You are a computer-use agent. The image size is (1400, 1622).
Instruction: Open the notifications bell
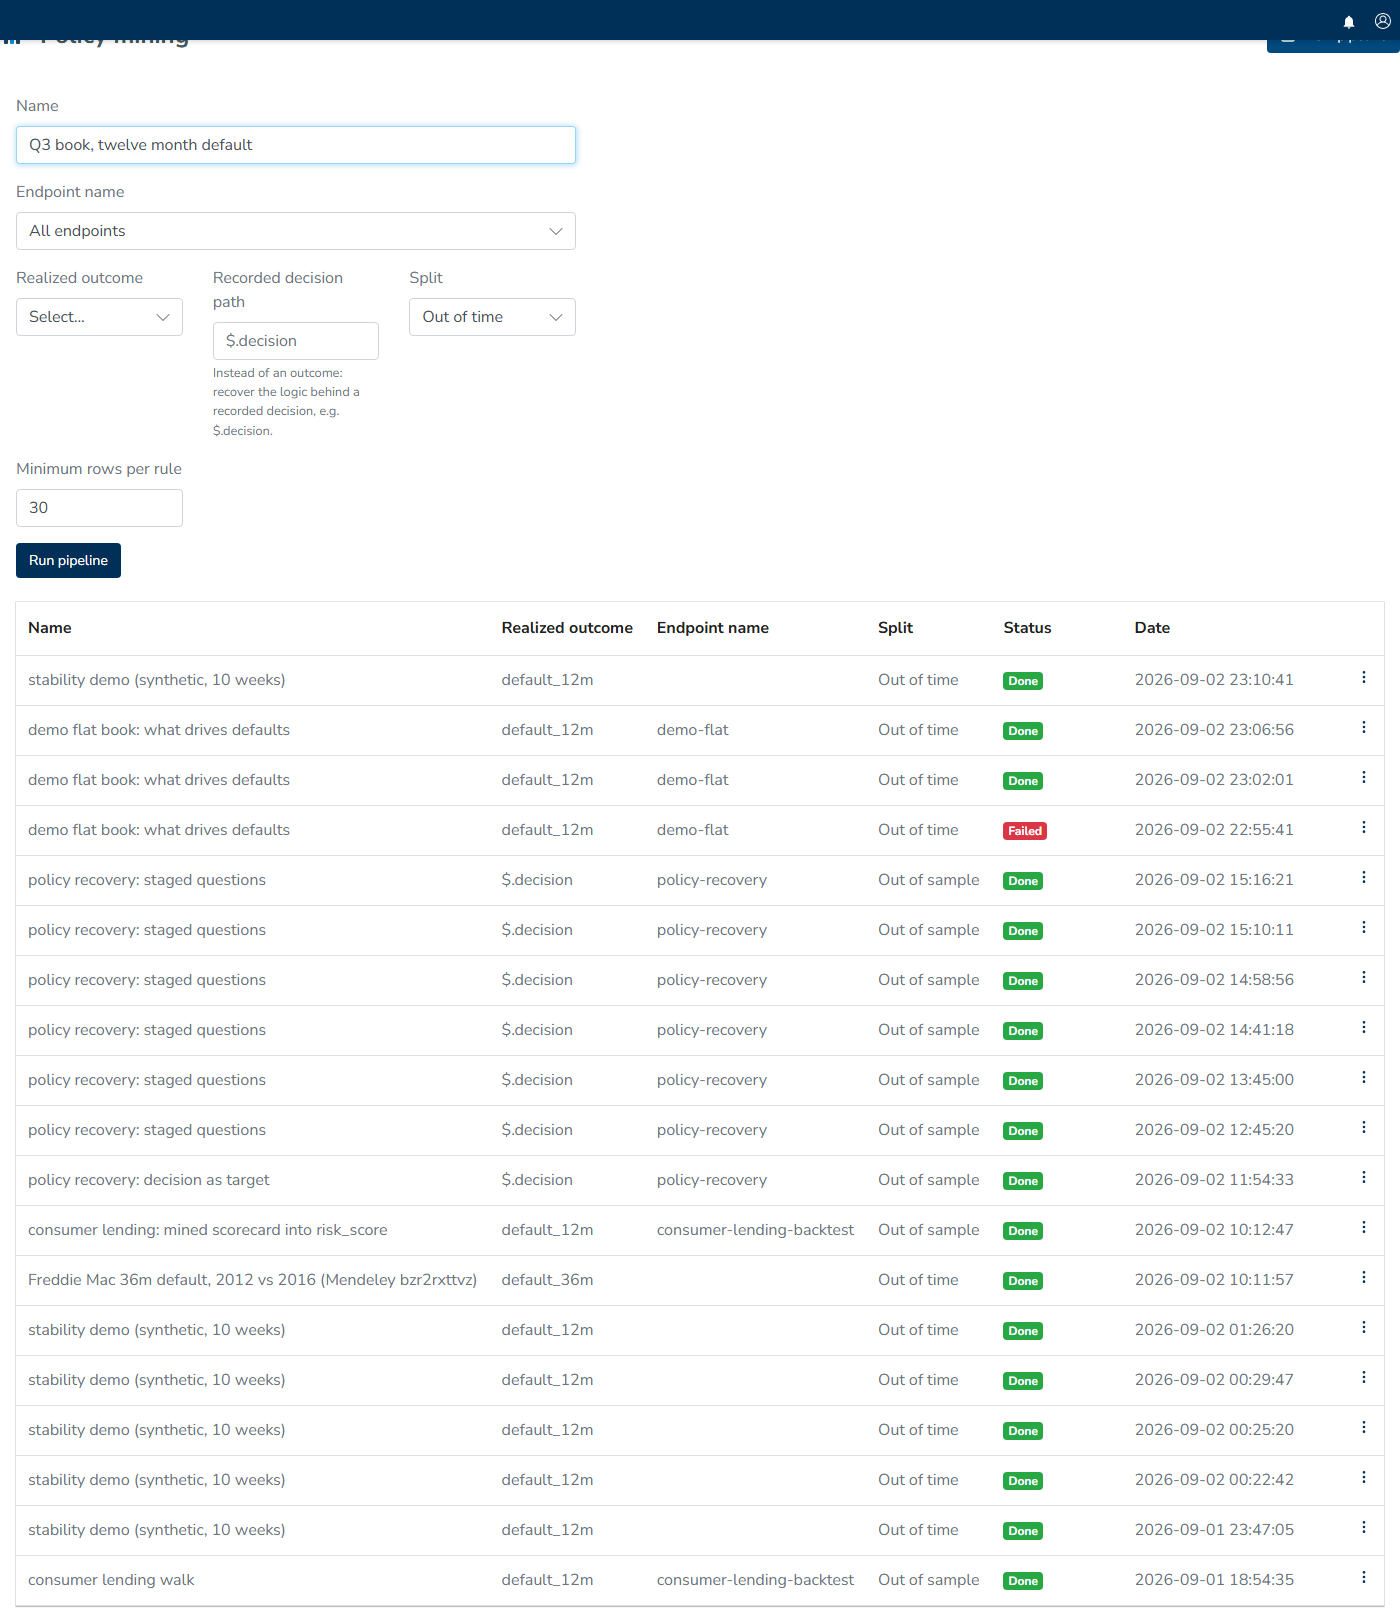click(1349, 21)
